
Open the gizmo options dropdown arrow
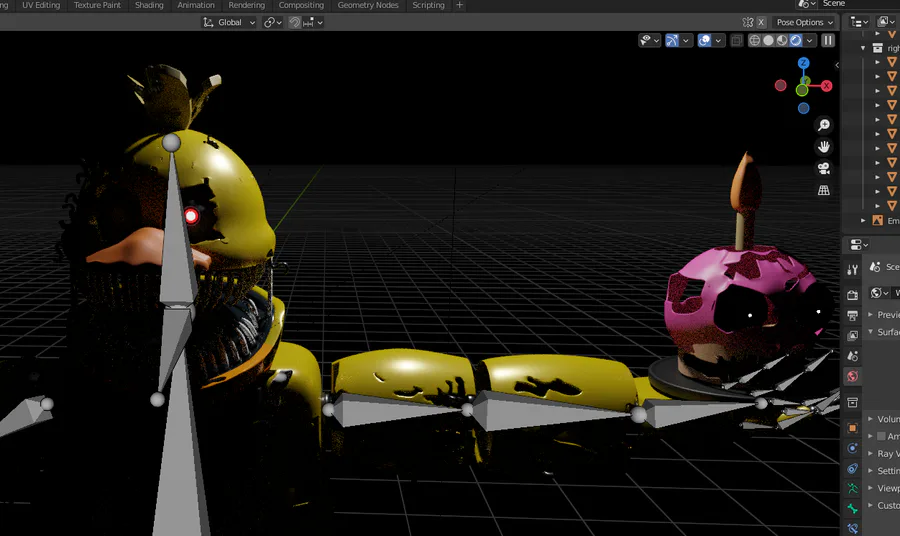pos(686,40)
